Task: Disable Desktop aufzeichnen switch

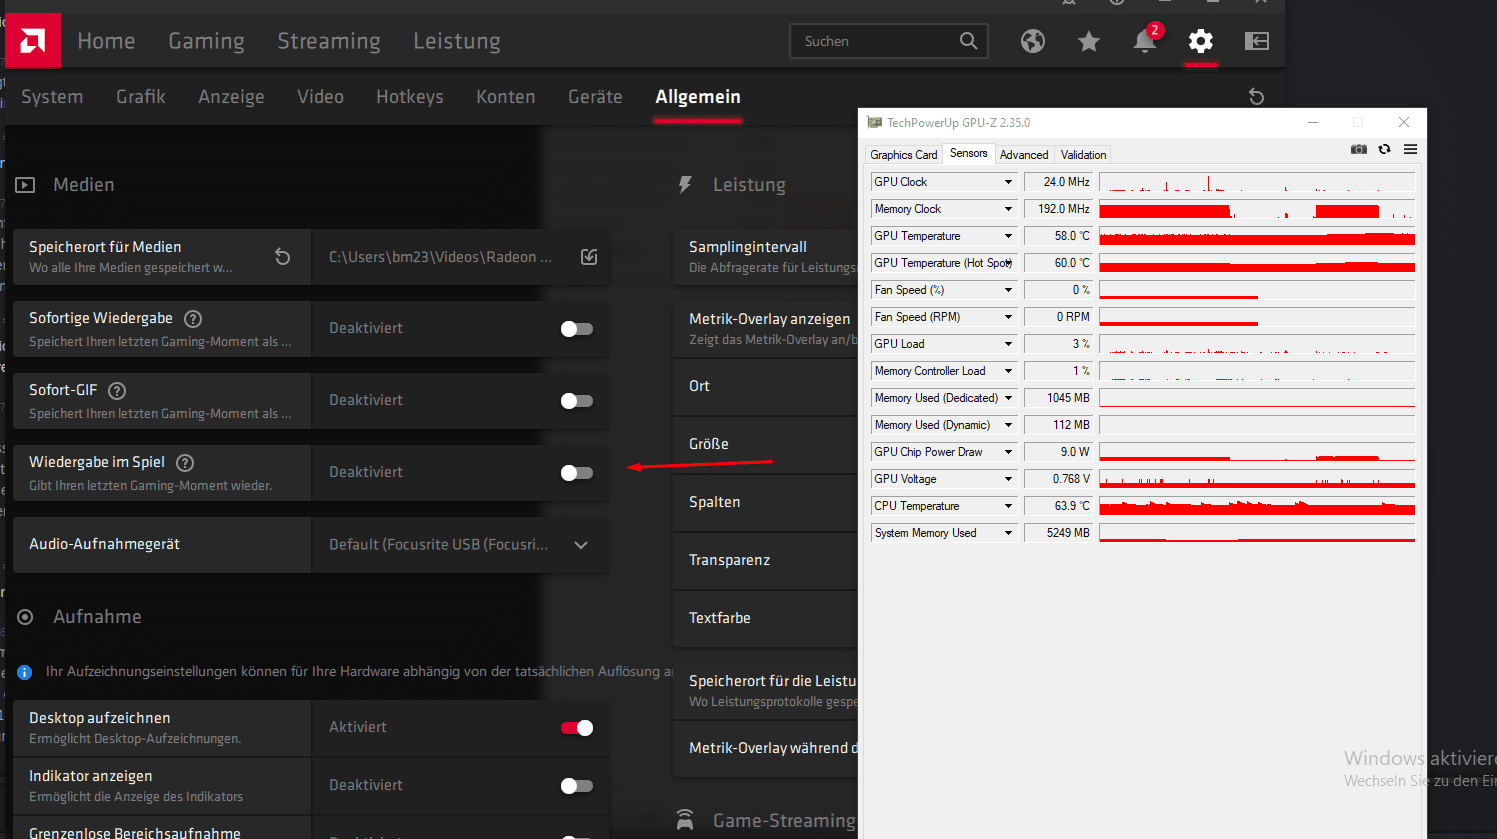Action: pos(577,728)
